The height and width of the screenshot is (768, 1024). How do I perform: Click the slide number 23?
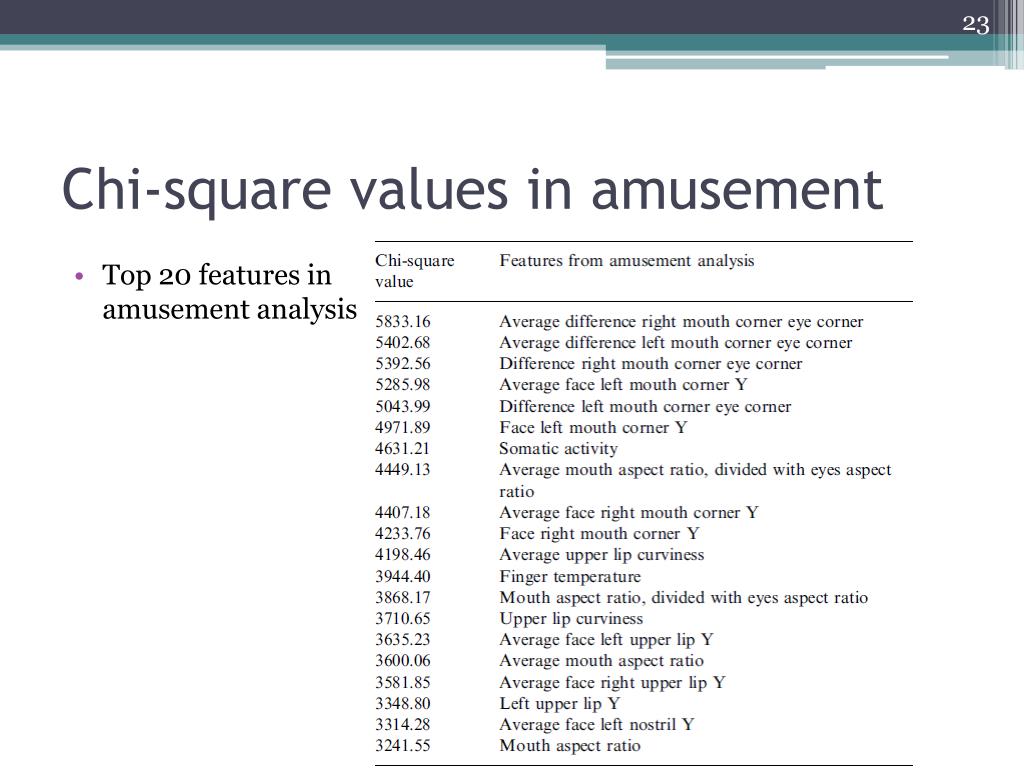pyautogui.click(x=976, y=25)
